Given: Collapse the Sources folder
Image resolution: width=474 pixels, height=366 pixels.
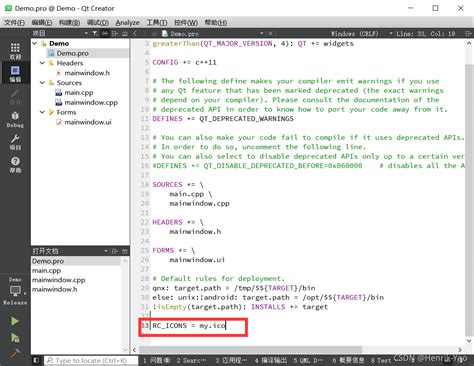Looking at the screenshot, I should coord(42,83).
